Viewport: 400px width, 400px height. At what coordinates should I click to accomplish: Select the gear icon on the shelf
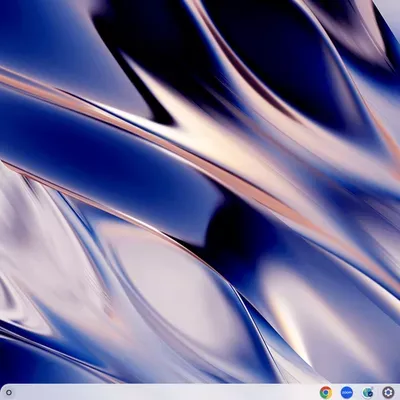388,392
